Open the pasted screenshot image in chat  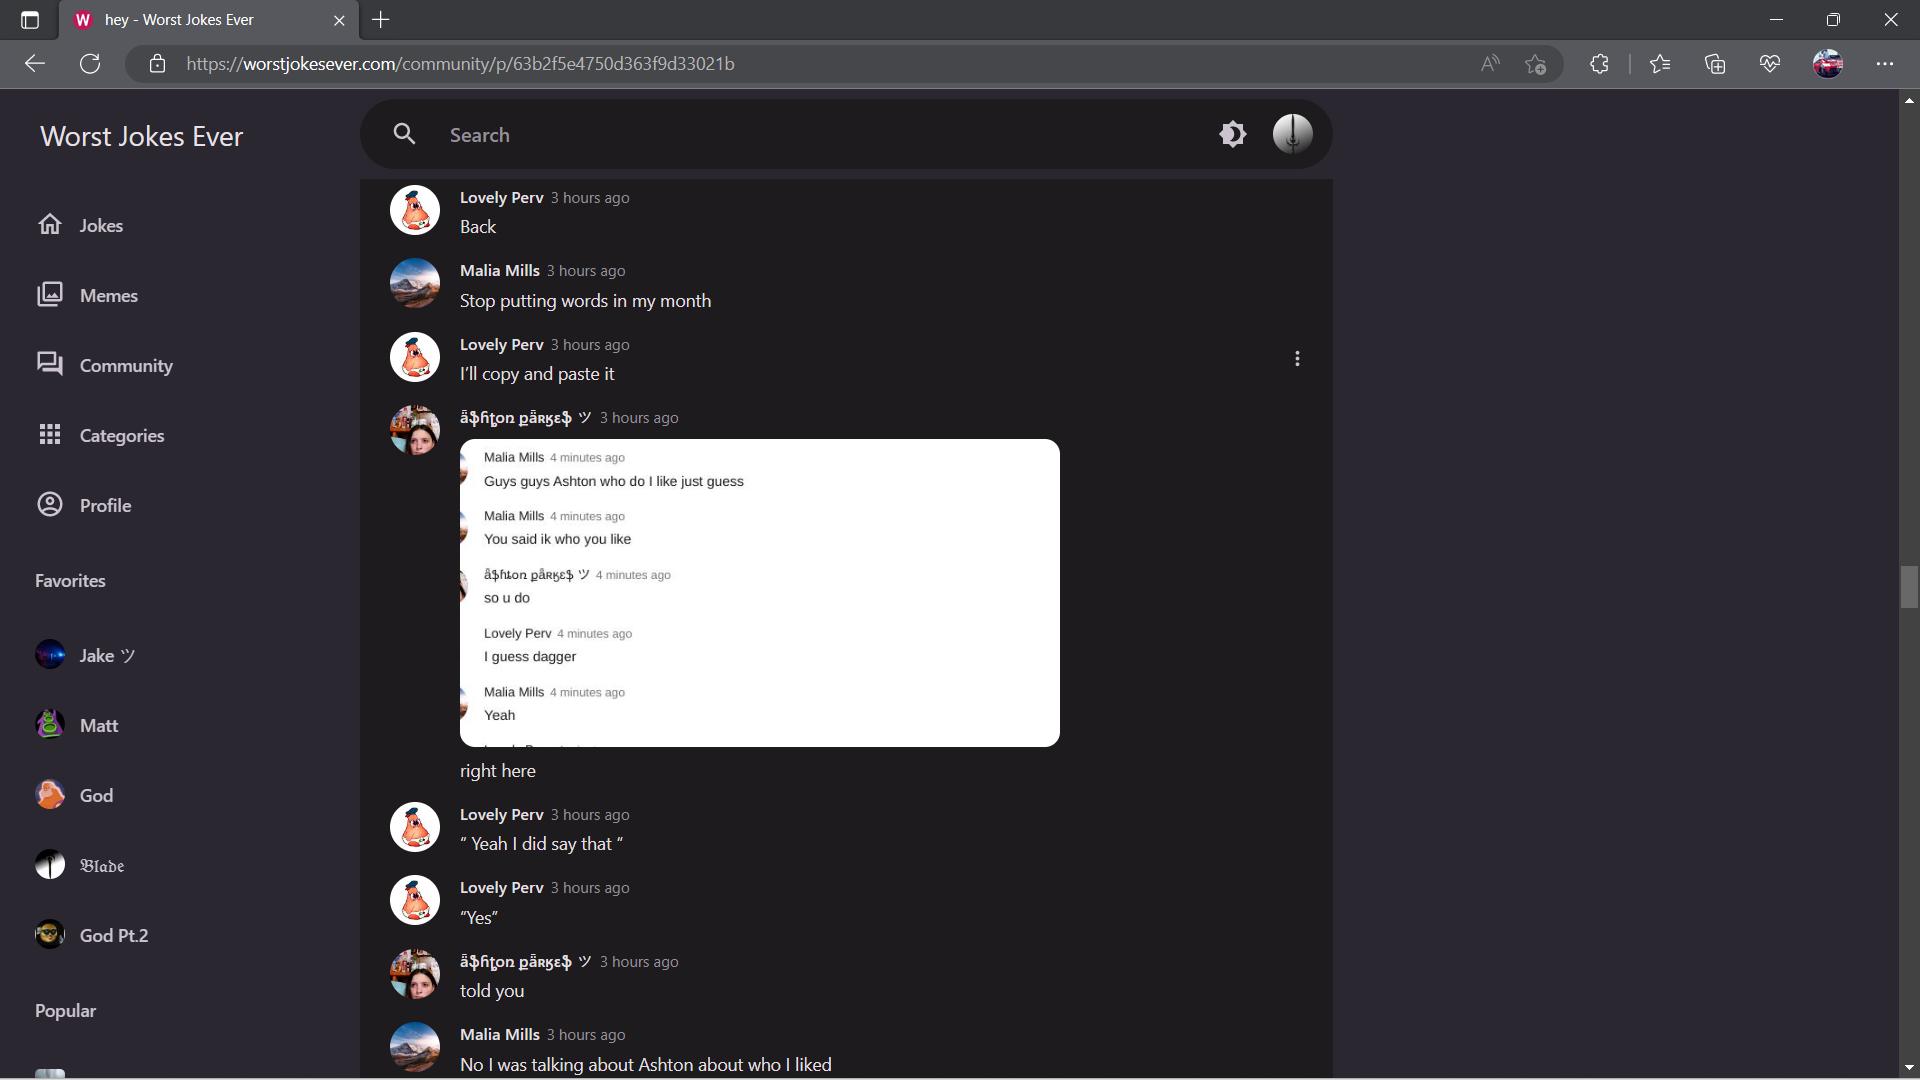pos(759,592)
